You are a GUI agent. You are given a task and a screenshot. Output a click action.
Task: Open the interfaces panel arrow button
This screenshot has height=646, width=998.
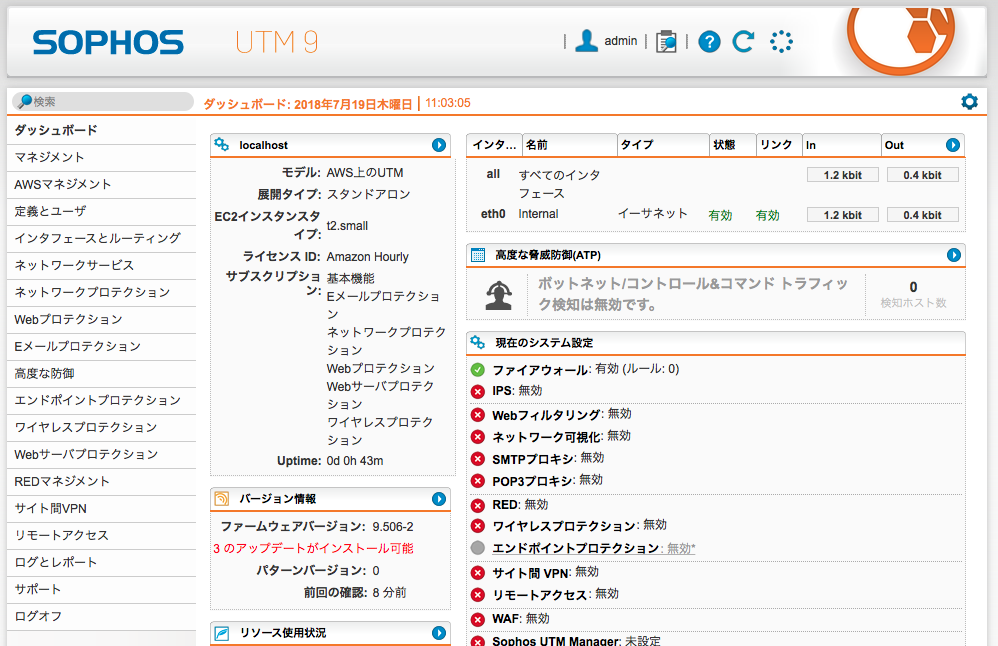click(x=954, y=145)
